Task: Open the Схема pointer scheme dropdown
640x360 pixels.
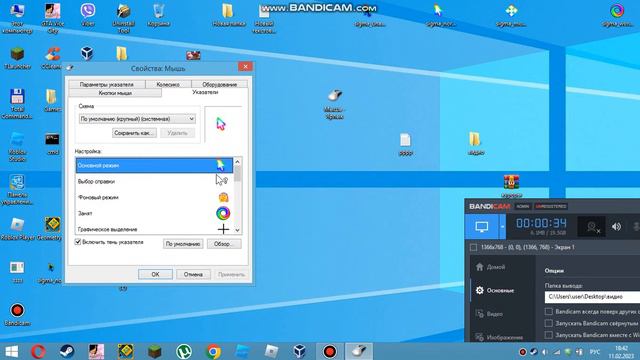Action: click(x=137, y=119)
